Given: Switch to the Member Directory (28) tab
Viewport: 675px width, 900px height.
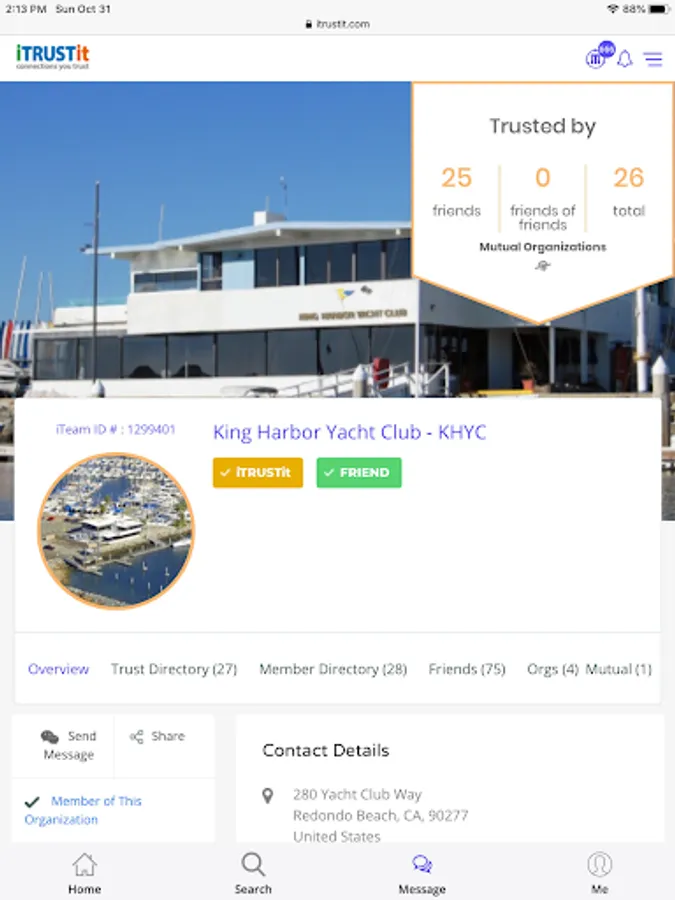Looking at the screenshot, I should [333, 669].
